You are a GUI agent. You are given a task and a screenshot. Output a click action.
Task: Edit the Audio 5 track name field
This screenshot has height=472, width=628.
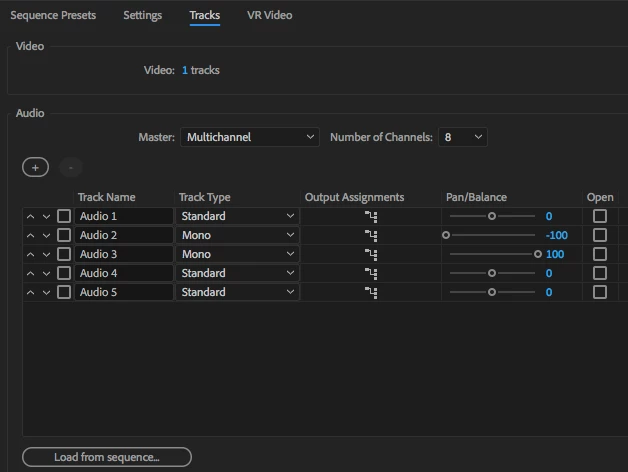point(124,292)
